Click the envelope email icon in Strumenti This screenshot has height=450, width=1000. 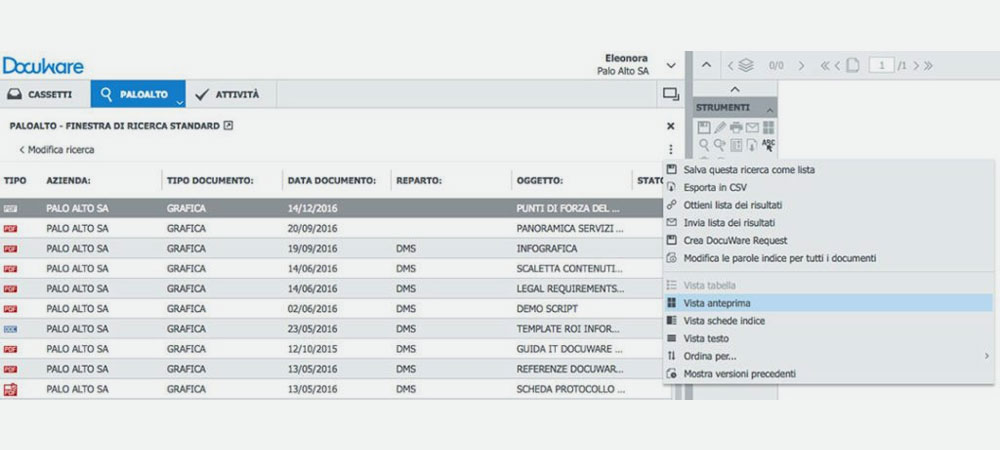[x=753, y=127]
